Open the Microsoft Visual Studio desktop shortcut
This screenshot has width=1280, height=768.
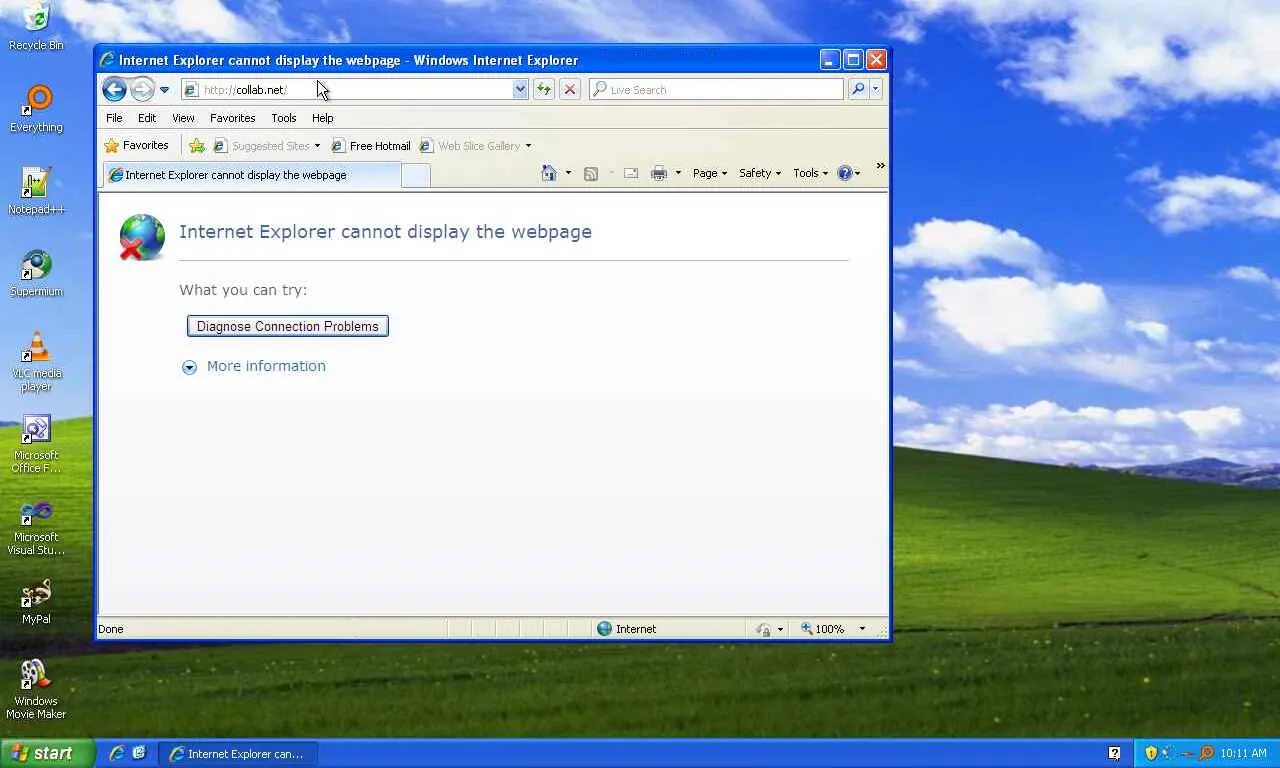(x=36, y=525)
